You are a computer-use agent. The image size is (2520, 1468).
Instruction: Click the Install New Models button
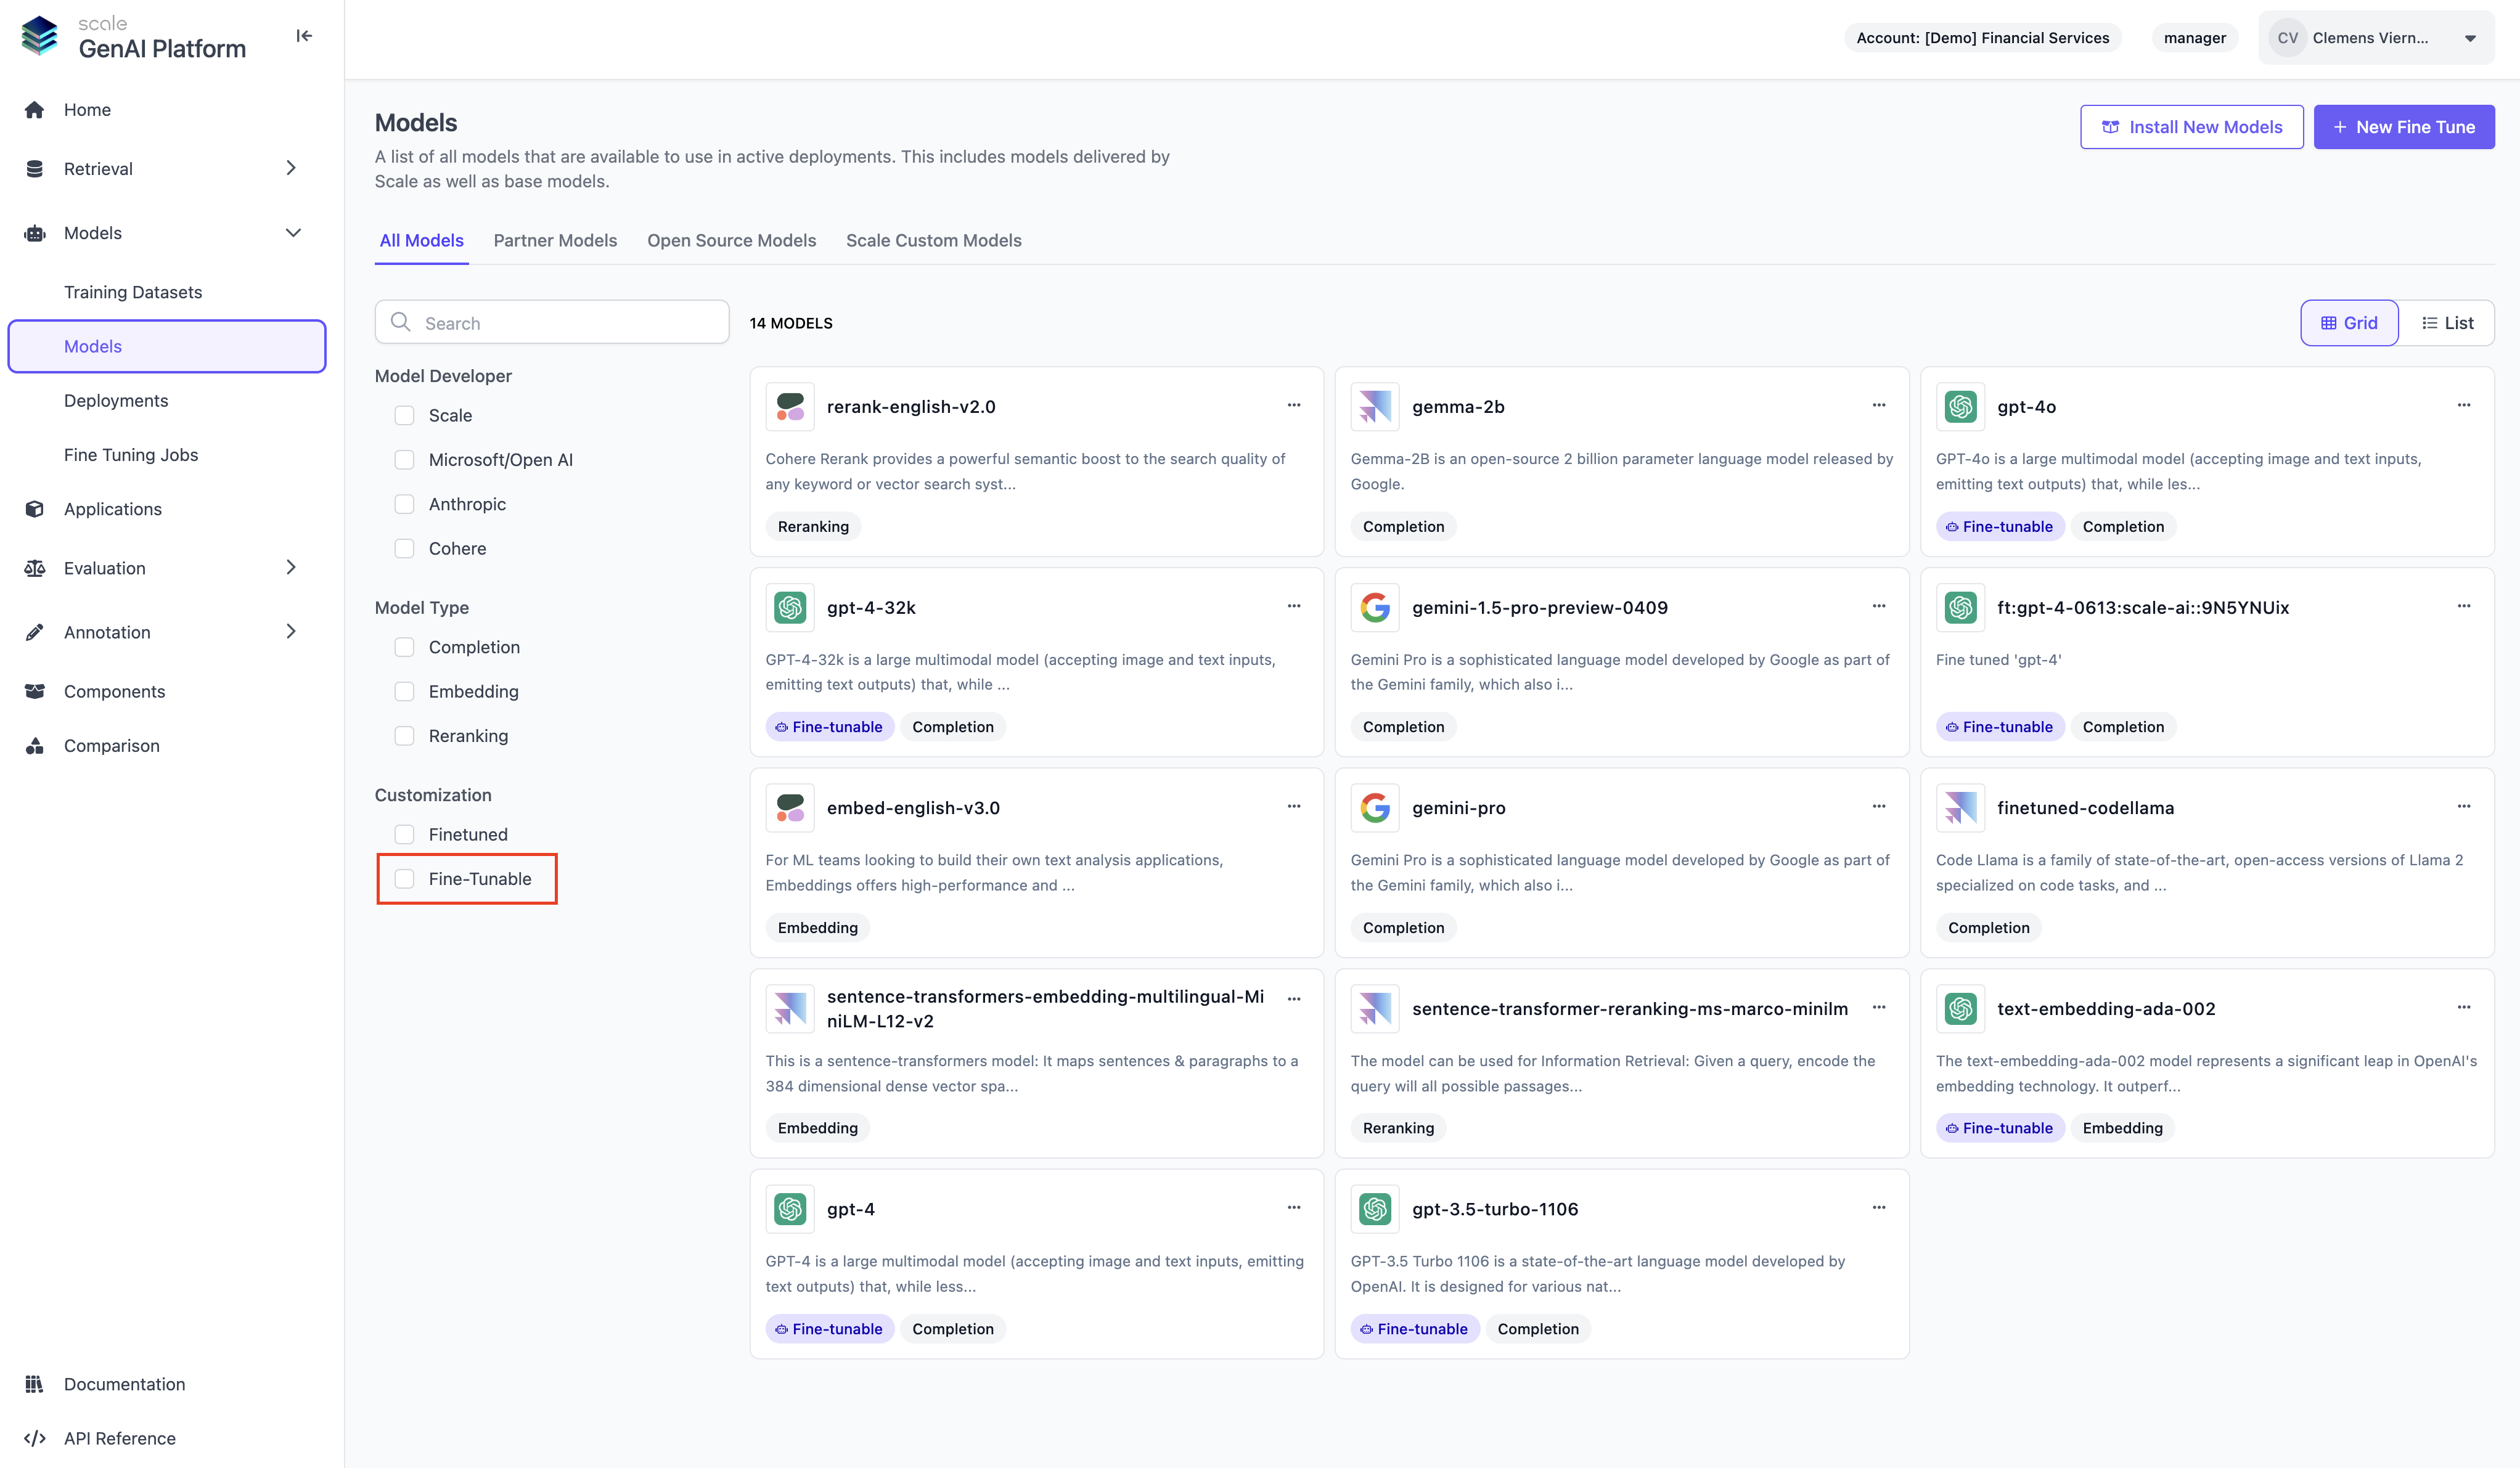(2191, 127)
